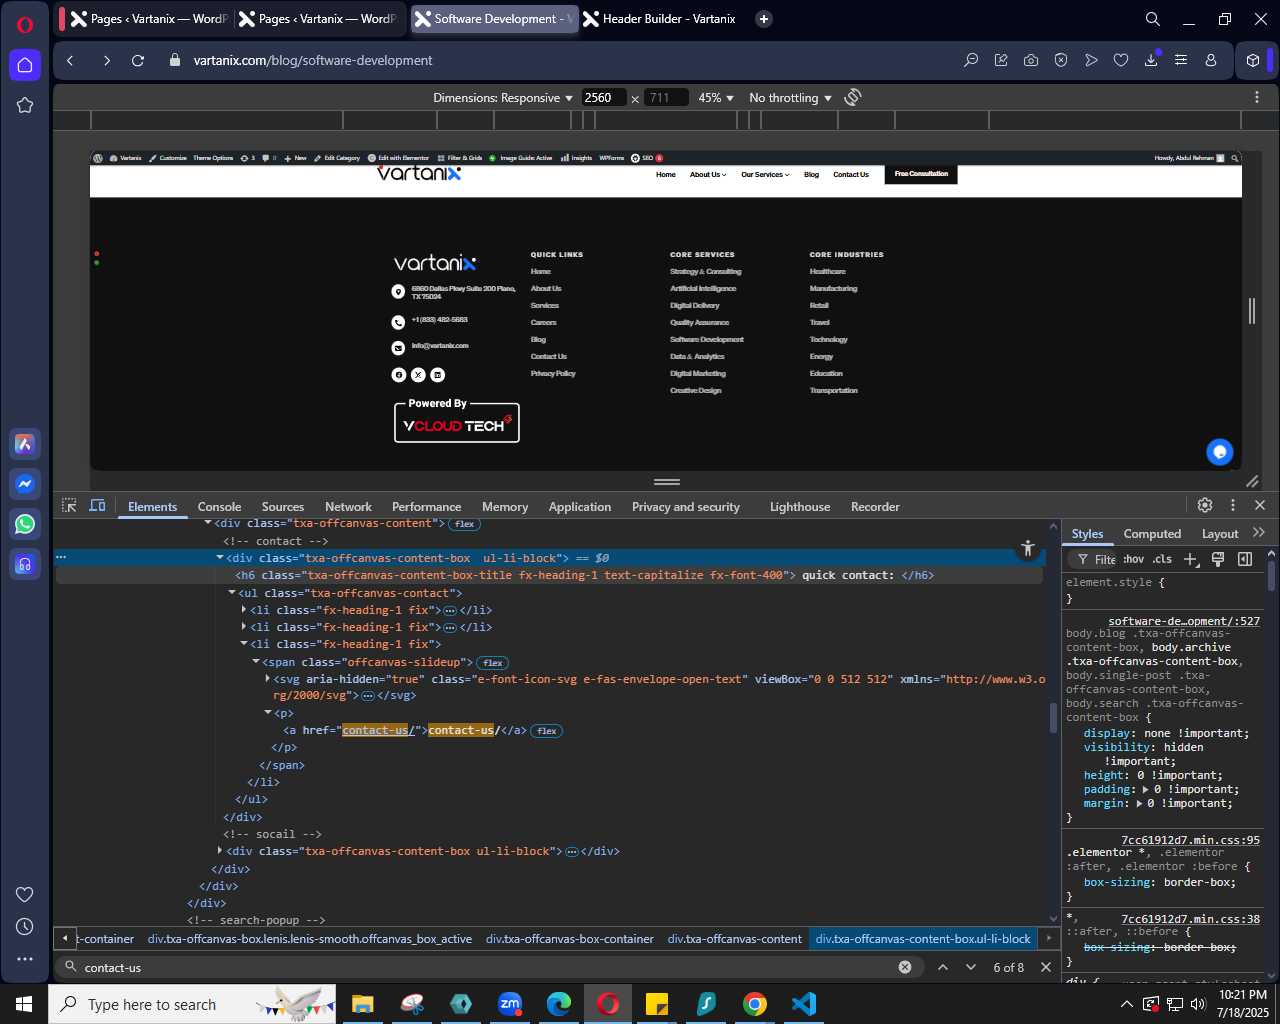Open DevTools customize three-dot menu

(1233, 506)
